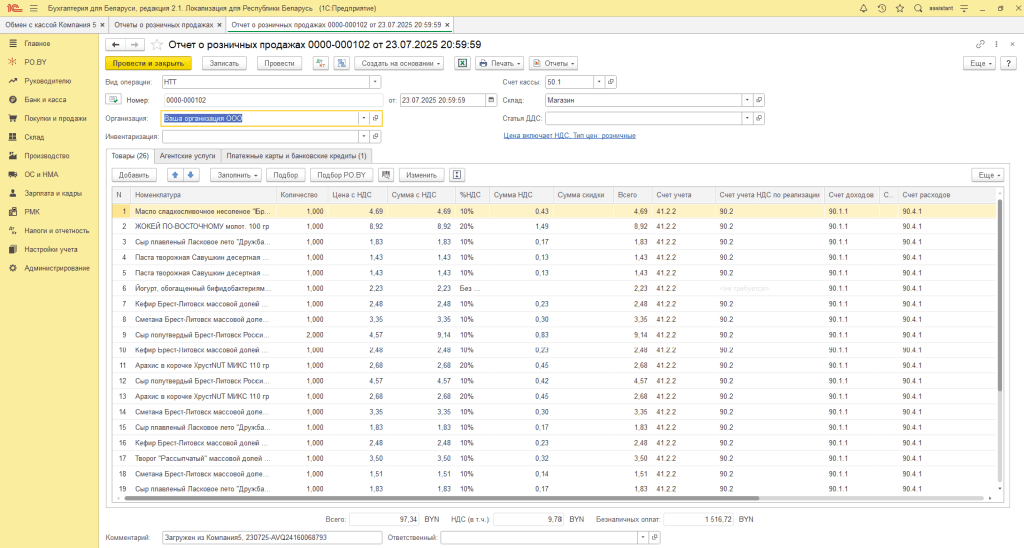Image resolution: width=1024 pixels, height=548 pixels.
Task: Switch to Отчеты о розничных продажах tab
Action: (x=163, y=25)
